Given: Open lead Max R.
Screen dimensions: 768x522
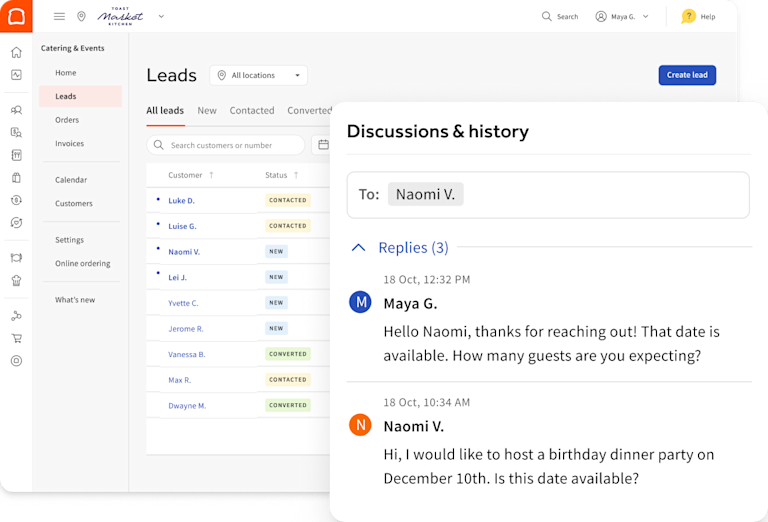Looking at the screenshot, I should pos(180,380).
